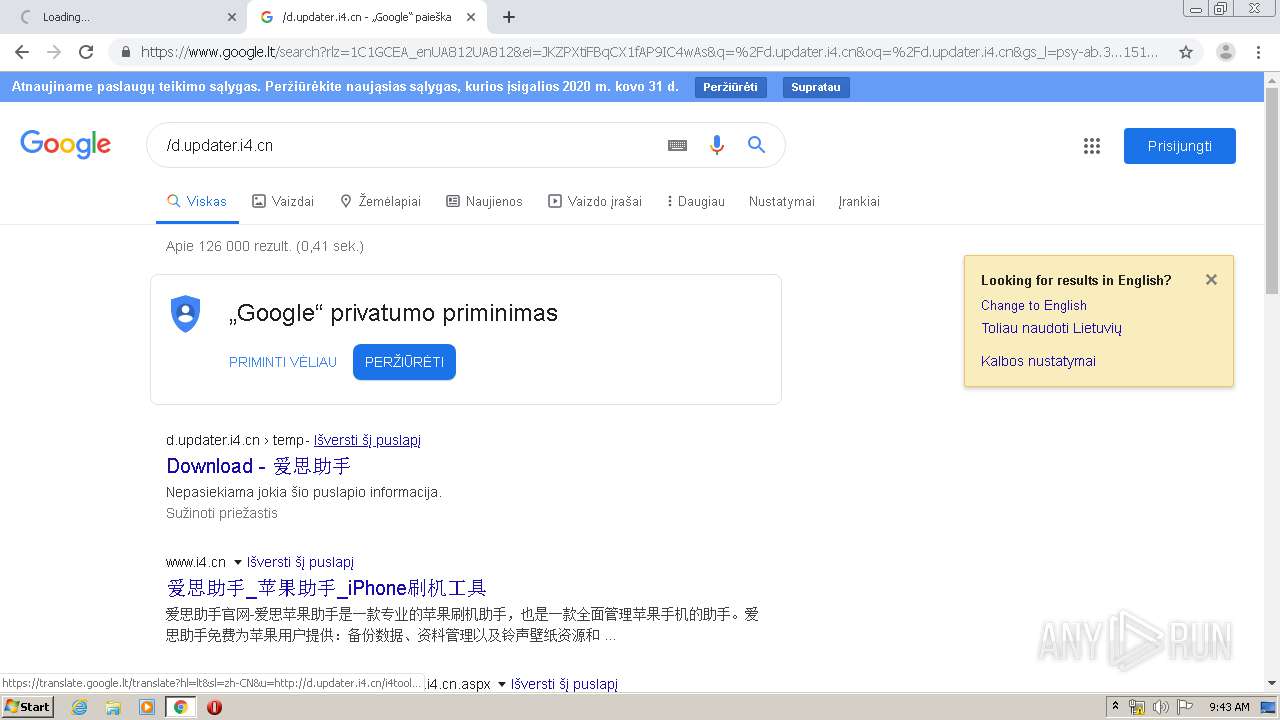Expand the i4.cn.aspx result dropdown arrow

tap(502, 685)
